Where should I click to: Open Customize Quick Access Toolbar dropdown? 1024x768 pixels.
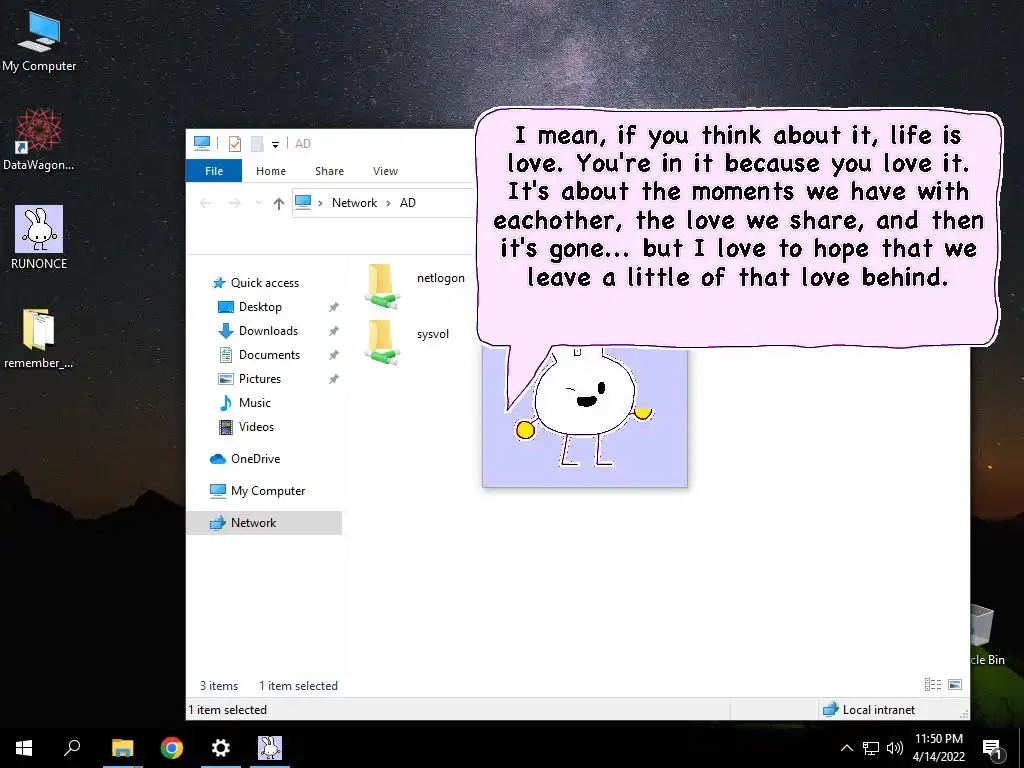(276, 144)
